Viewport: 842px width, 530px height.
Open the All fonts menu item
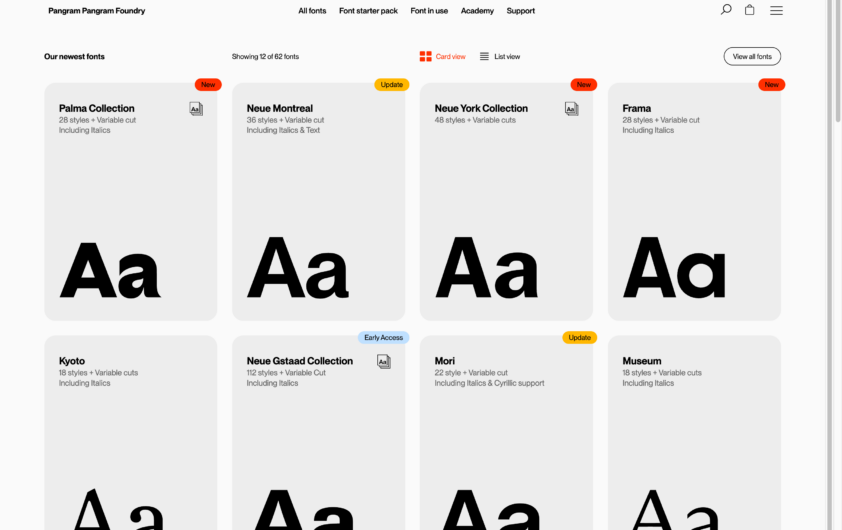[312, 11]
